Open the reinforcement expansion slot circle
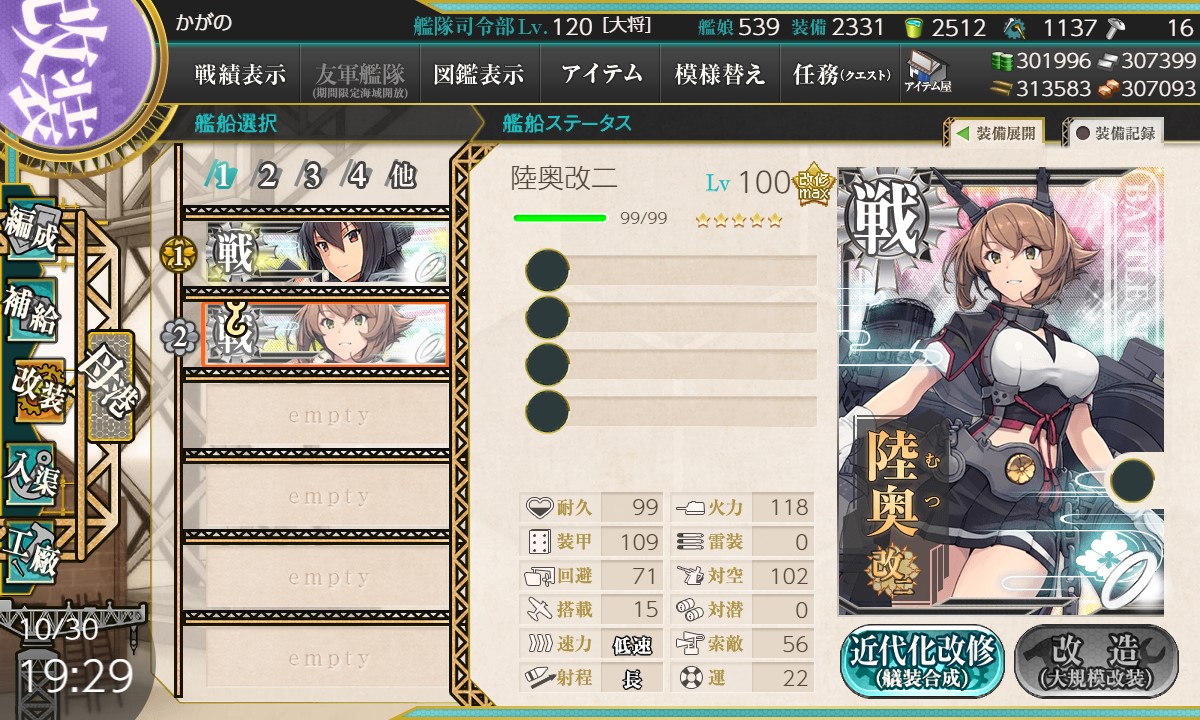 1132,479
